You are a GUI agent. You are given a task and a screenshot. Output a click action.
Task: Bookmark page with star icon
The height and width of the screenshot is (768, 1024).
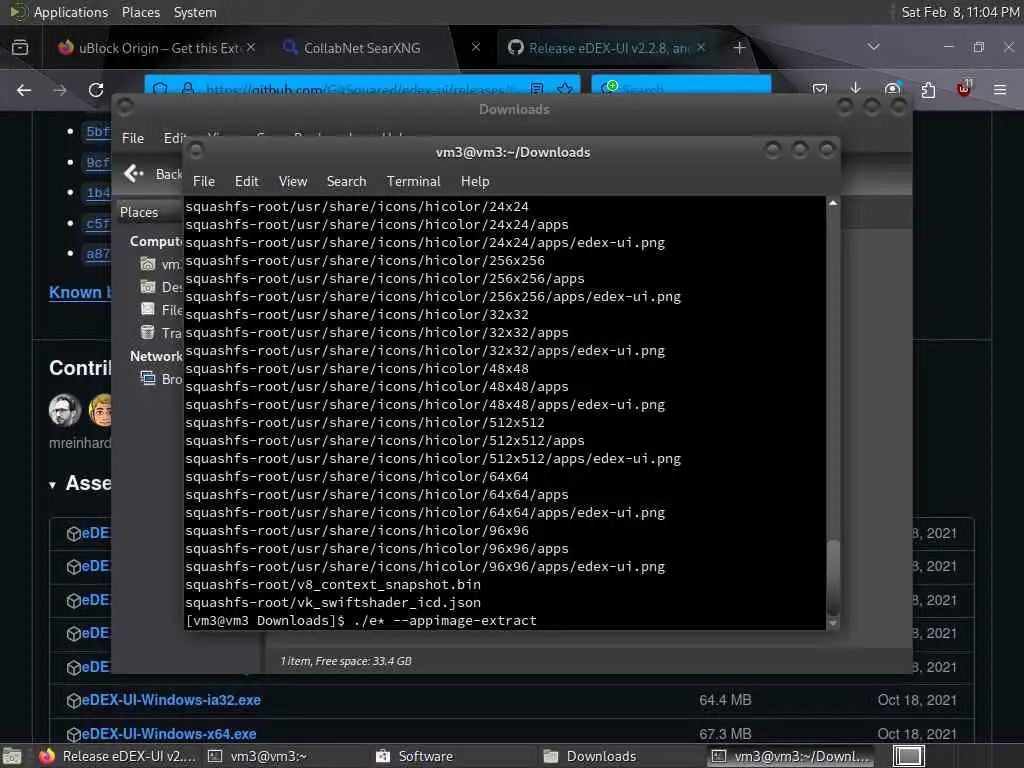(x=566, y=88)
